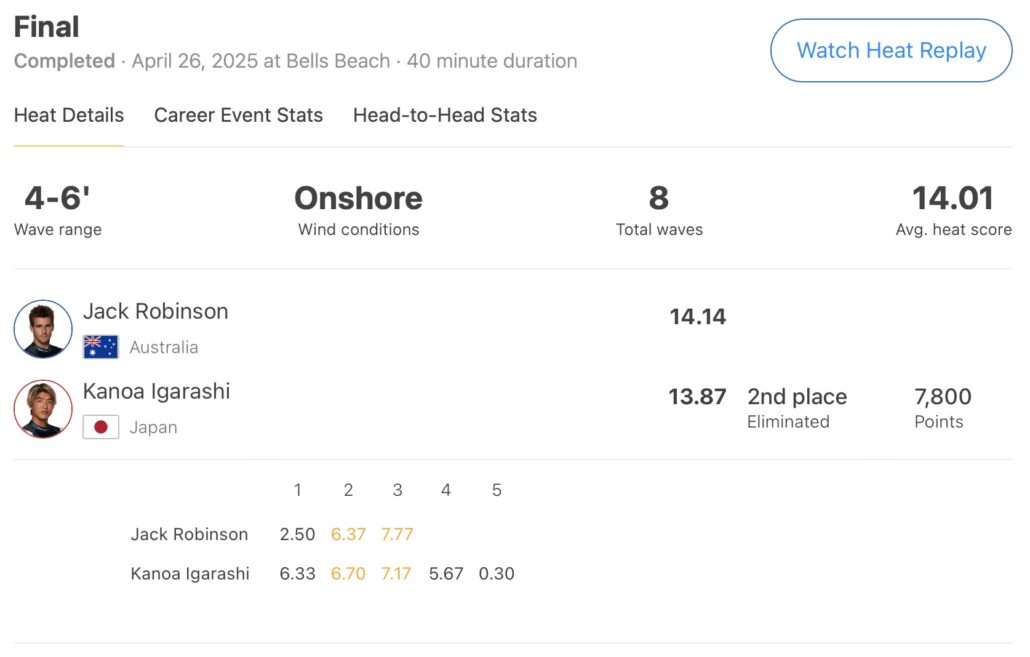Screen dimensions: 1030x657
Task: Click the 7,800 Points value
Action: tap(943, 397)
